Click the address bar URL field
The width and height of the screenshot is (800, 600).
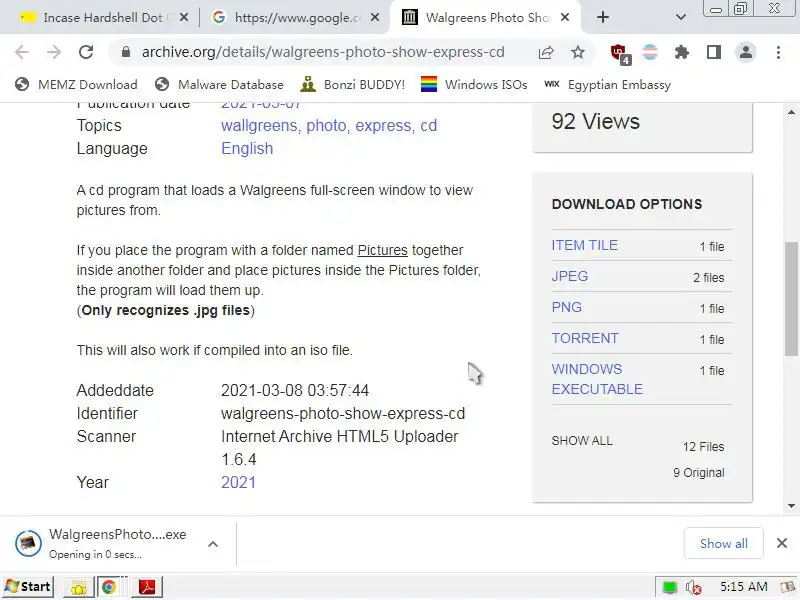coord(322,52)
